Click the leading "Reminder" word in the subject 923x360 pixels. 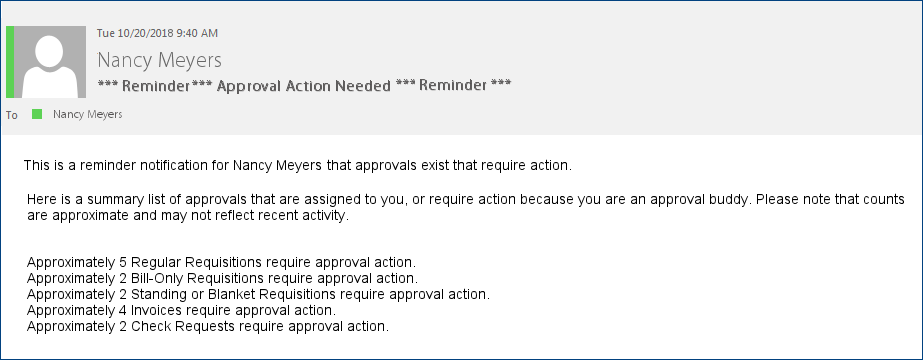(x=156, y=86)
